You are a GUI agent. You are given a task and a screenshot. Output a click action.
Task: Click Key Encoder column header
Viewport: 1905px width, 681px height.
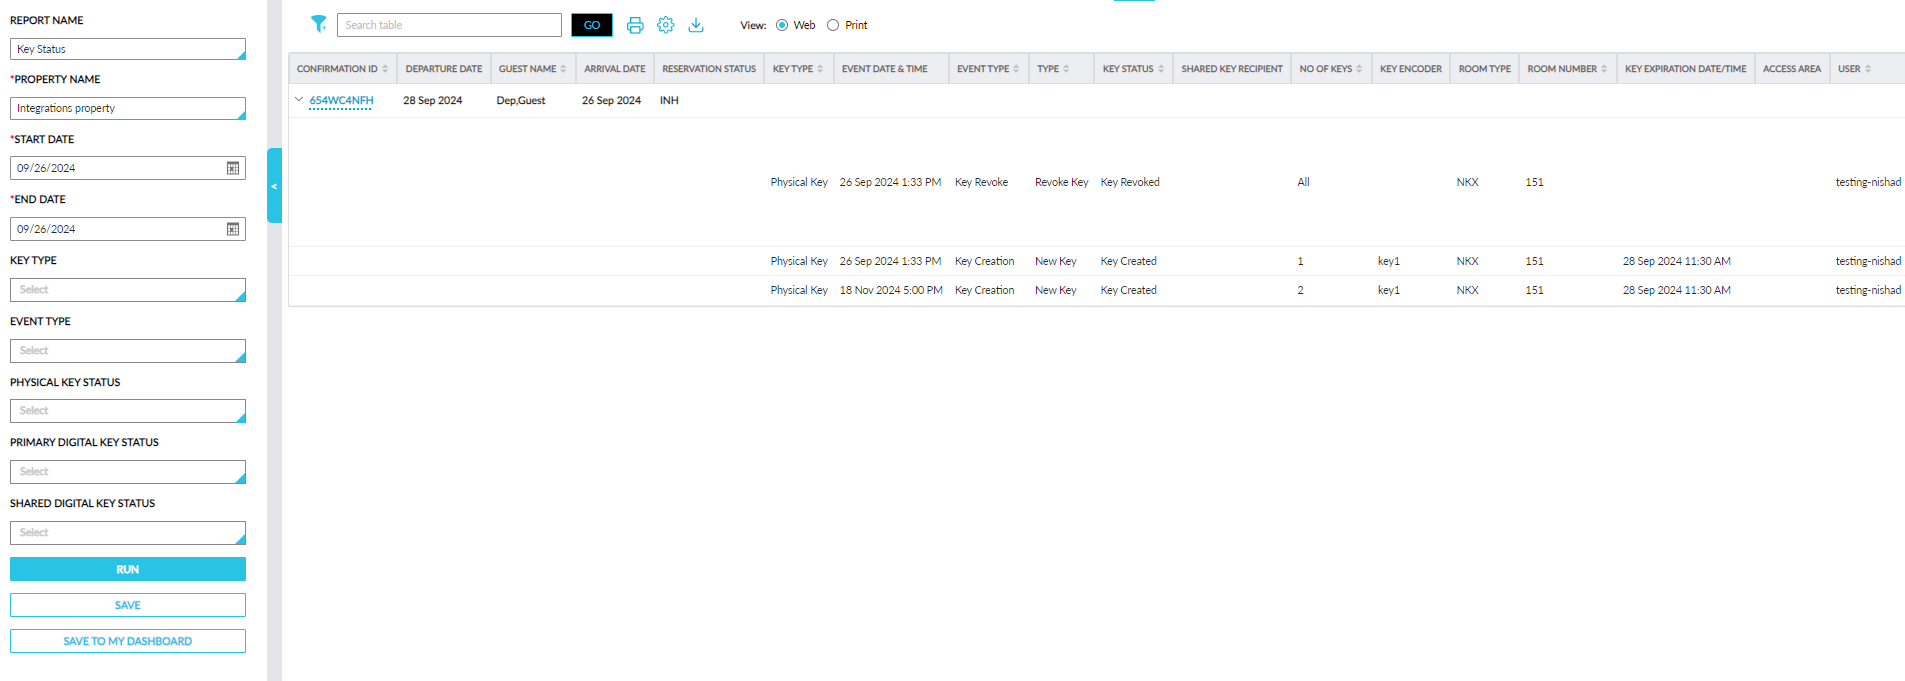pos(1411,69)
